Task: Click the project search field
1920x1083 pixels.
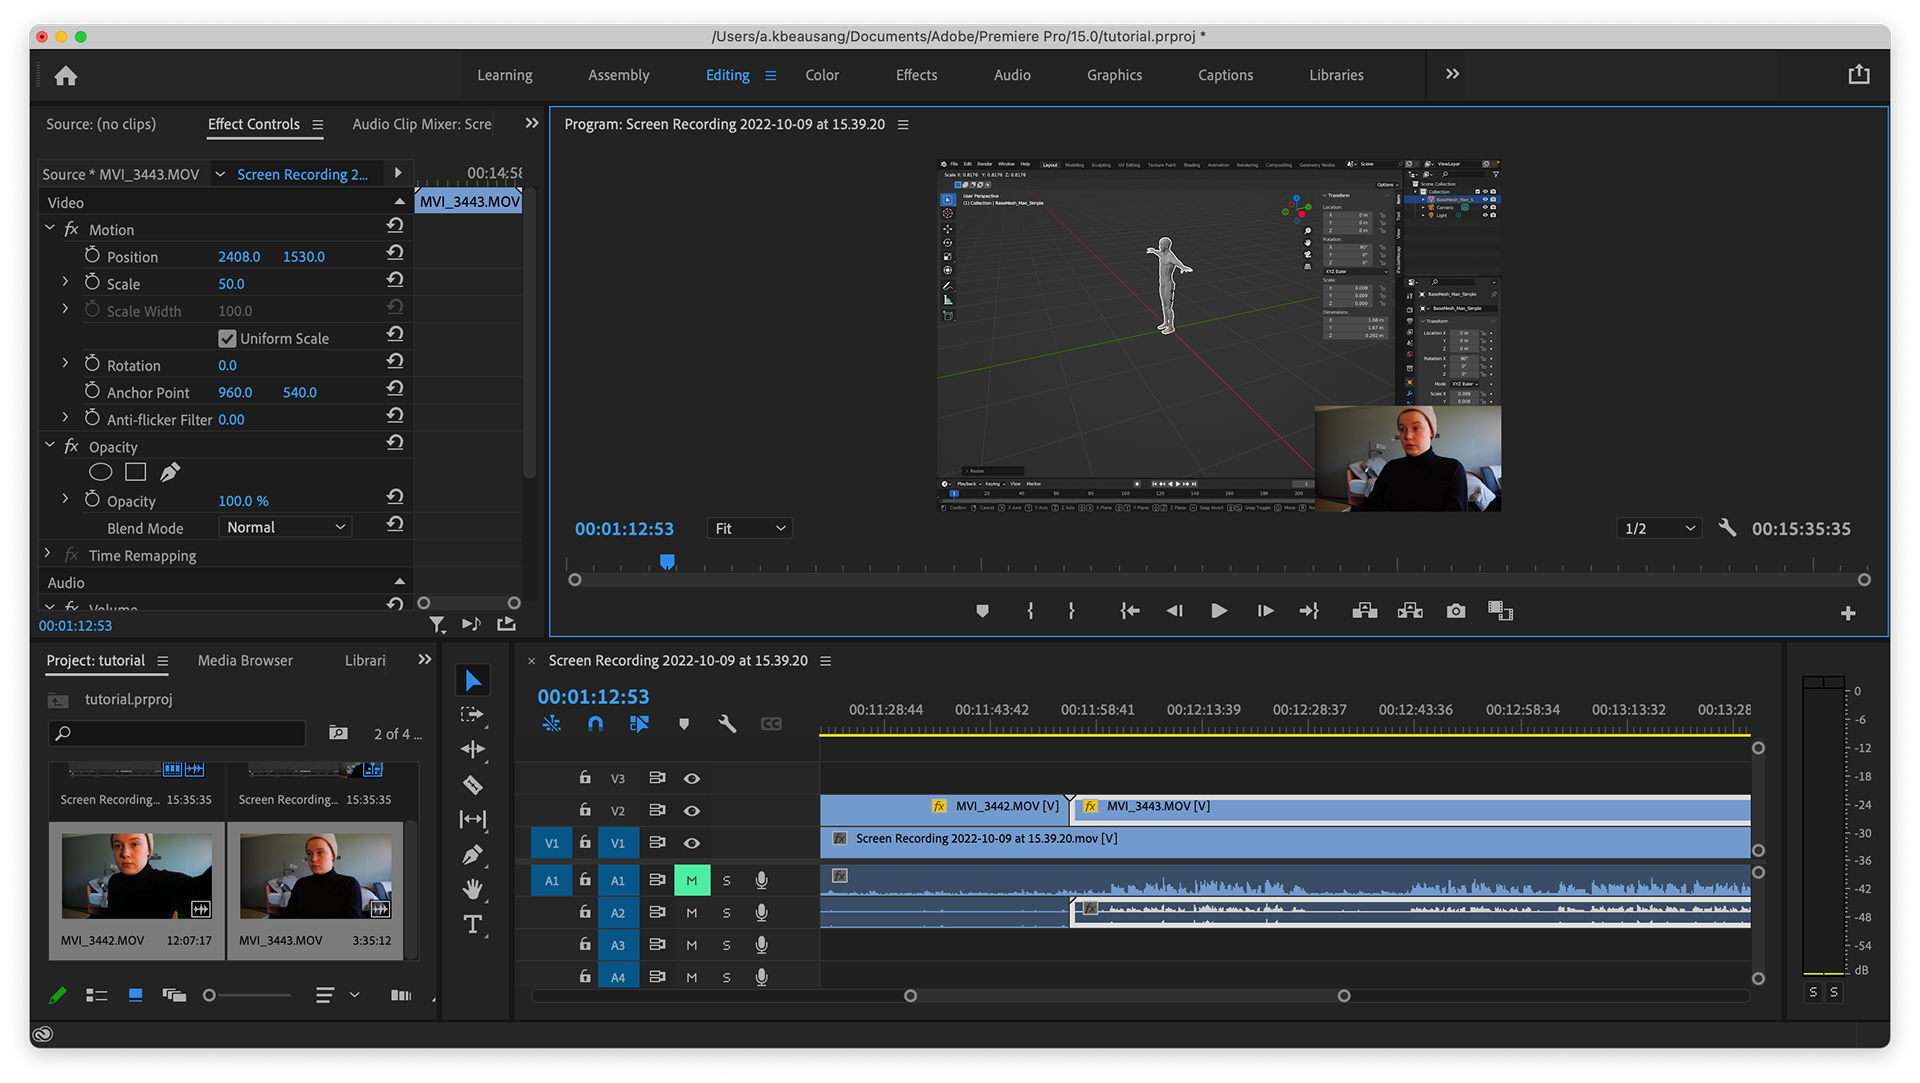Action: (176, 733)
